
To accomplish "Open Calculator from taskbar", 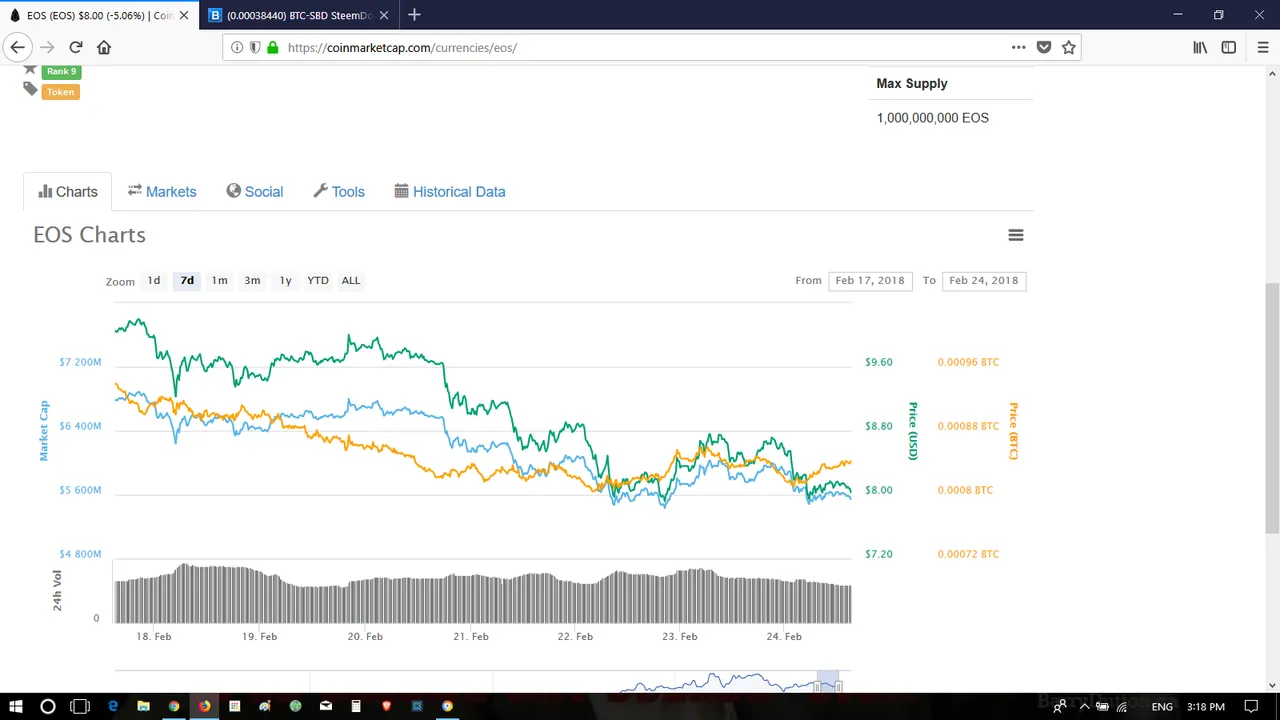I will (356, 706).
